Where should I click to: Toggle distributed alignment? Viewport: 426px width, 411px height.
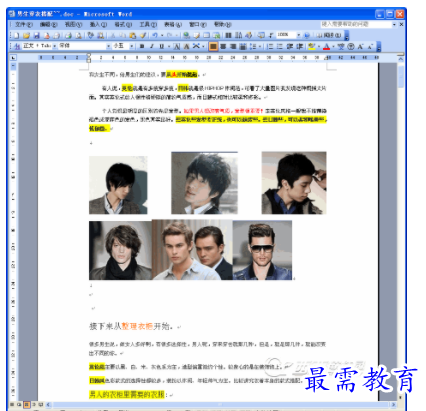pos(243,46)
